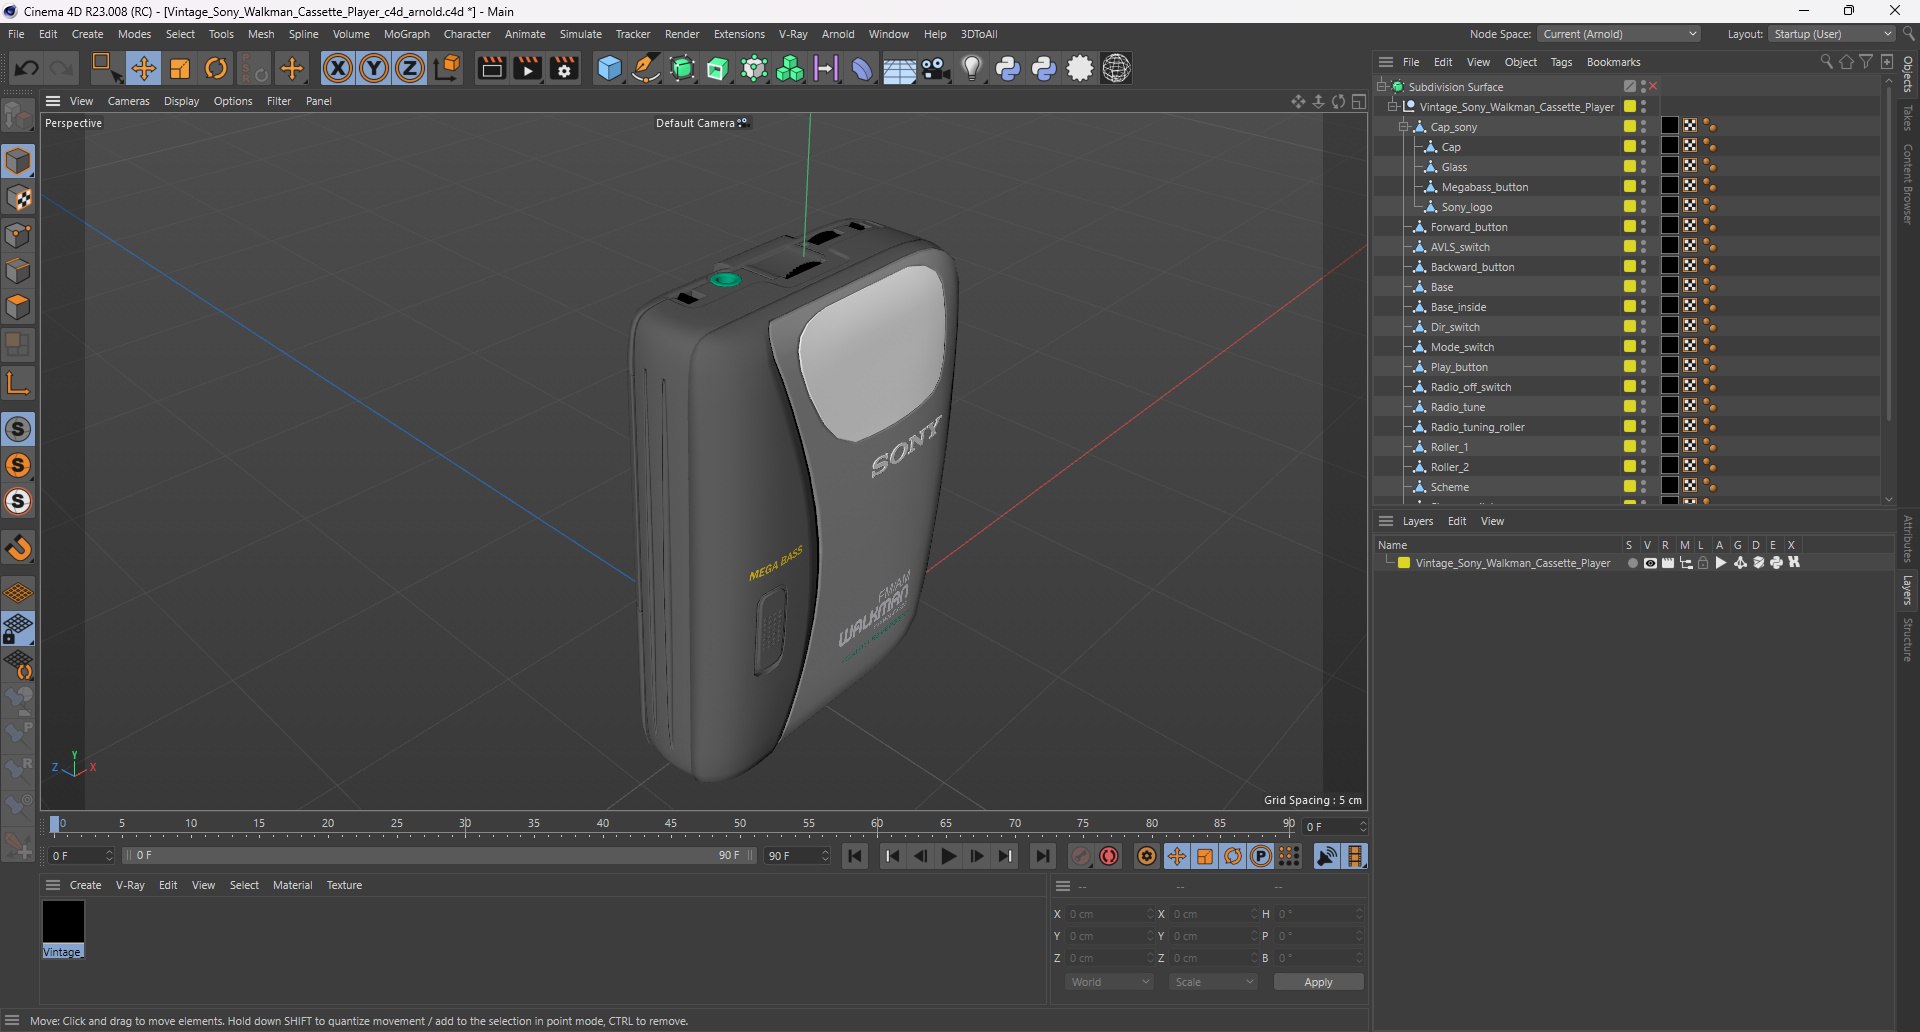Open the Scale mode dropdown
The image size is (1920, 1032).
(x=1213, y=982)
